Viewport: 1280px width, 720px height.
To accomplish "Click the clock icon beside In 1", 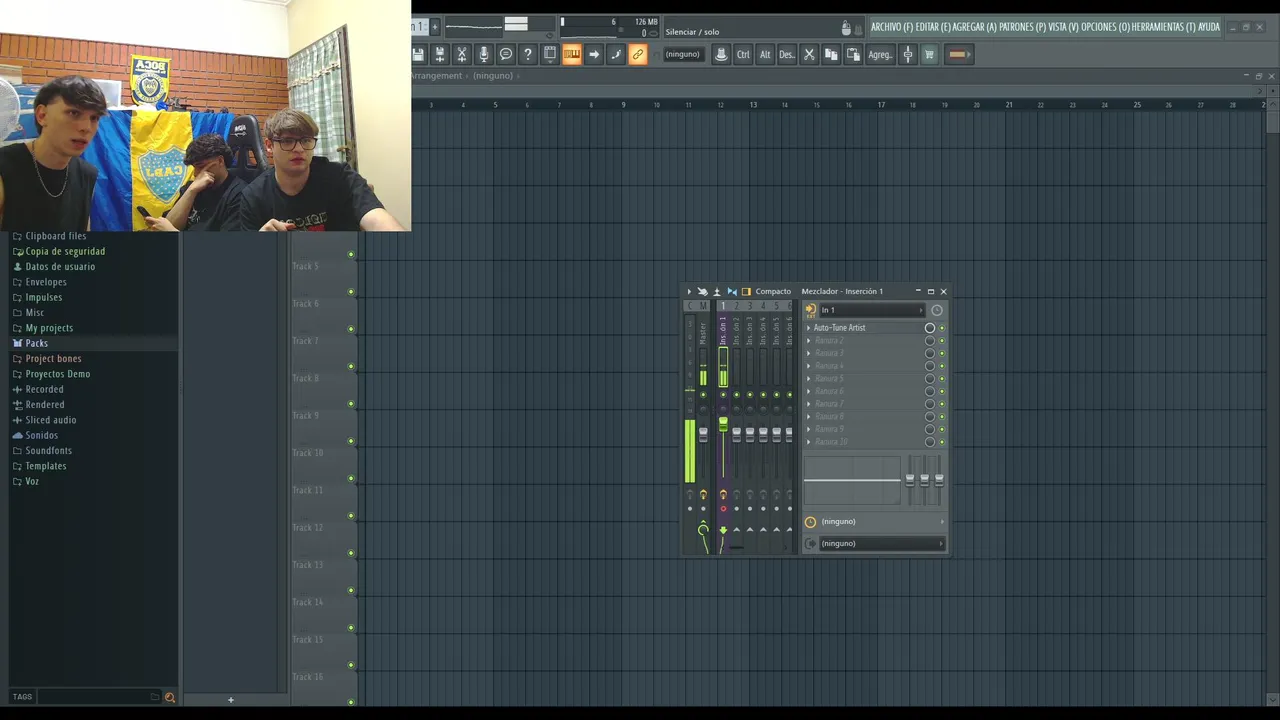I will [937, 310].
